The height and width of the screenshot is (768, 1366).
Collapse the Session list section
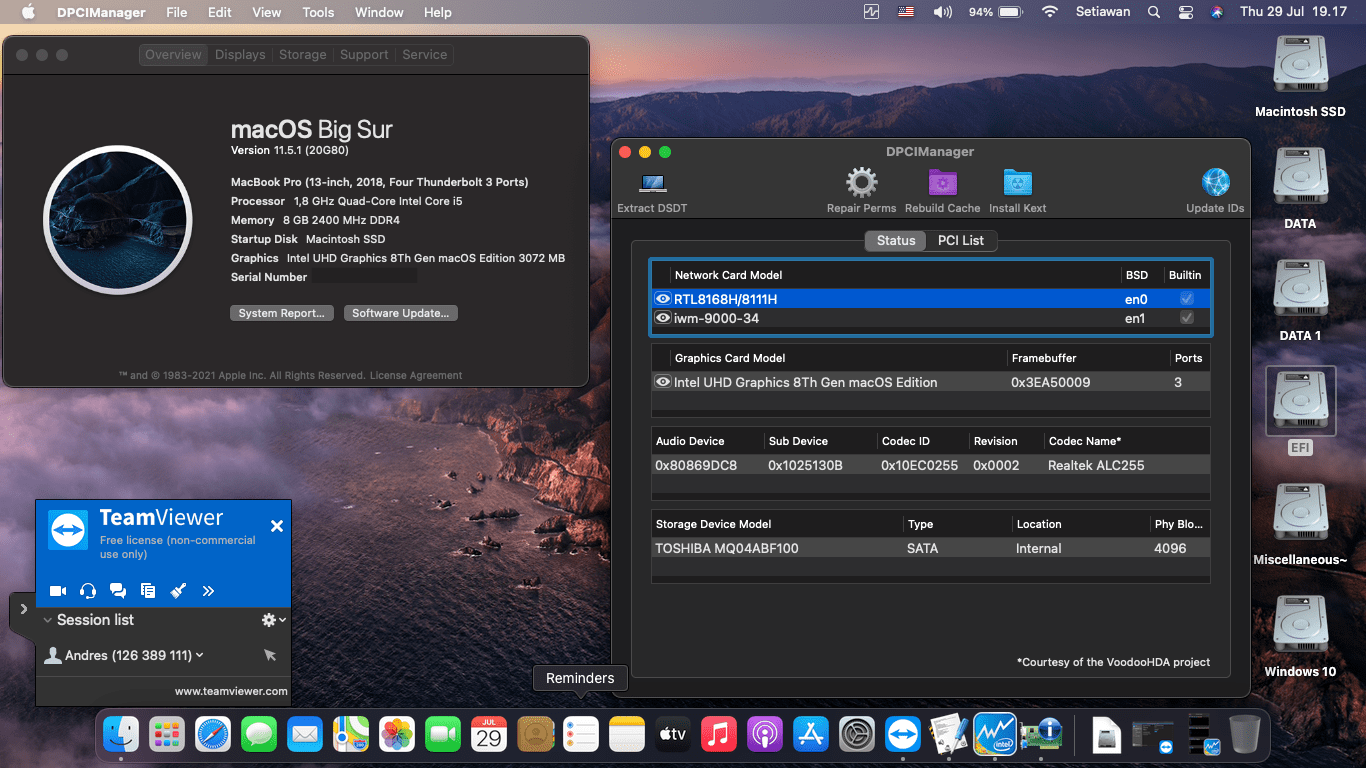47,620
